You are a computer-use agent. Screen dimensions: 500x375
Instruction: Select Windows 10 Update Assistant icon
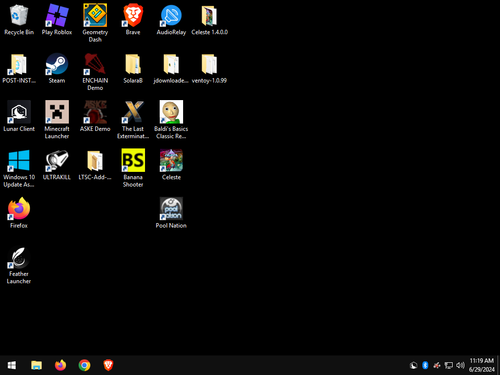coord(19,168)
